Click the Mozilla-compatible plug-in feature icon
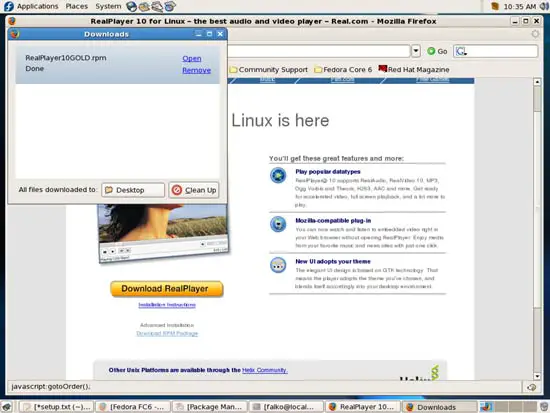Image resolution: width=550 pixels, height=413 pixels. (278, 224)
